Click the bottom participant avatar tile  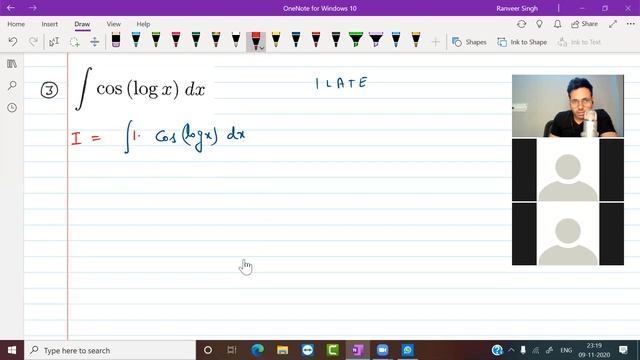[568, 234]
